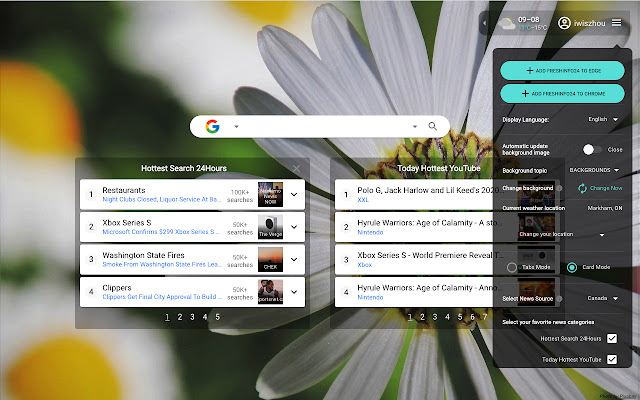
Task: Open Xbox Series S World Premiere video
Action: [430, 255]
